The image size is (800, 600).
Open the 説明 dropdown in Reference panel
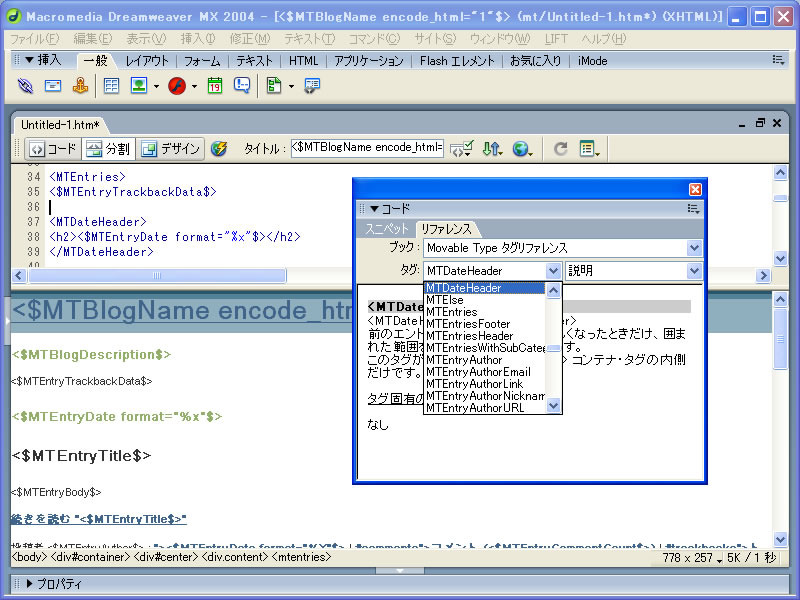[x=634, y=270]
